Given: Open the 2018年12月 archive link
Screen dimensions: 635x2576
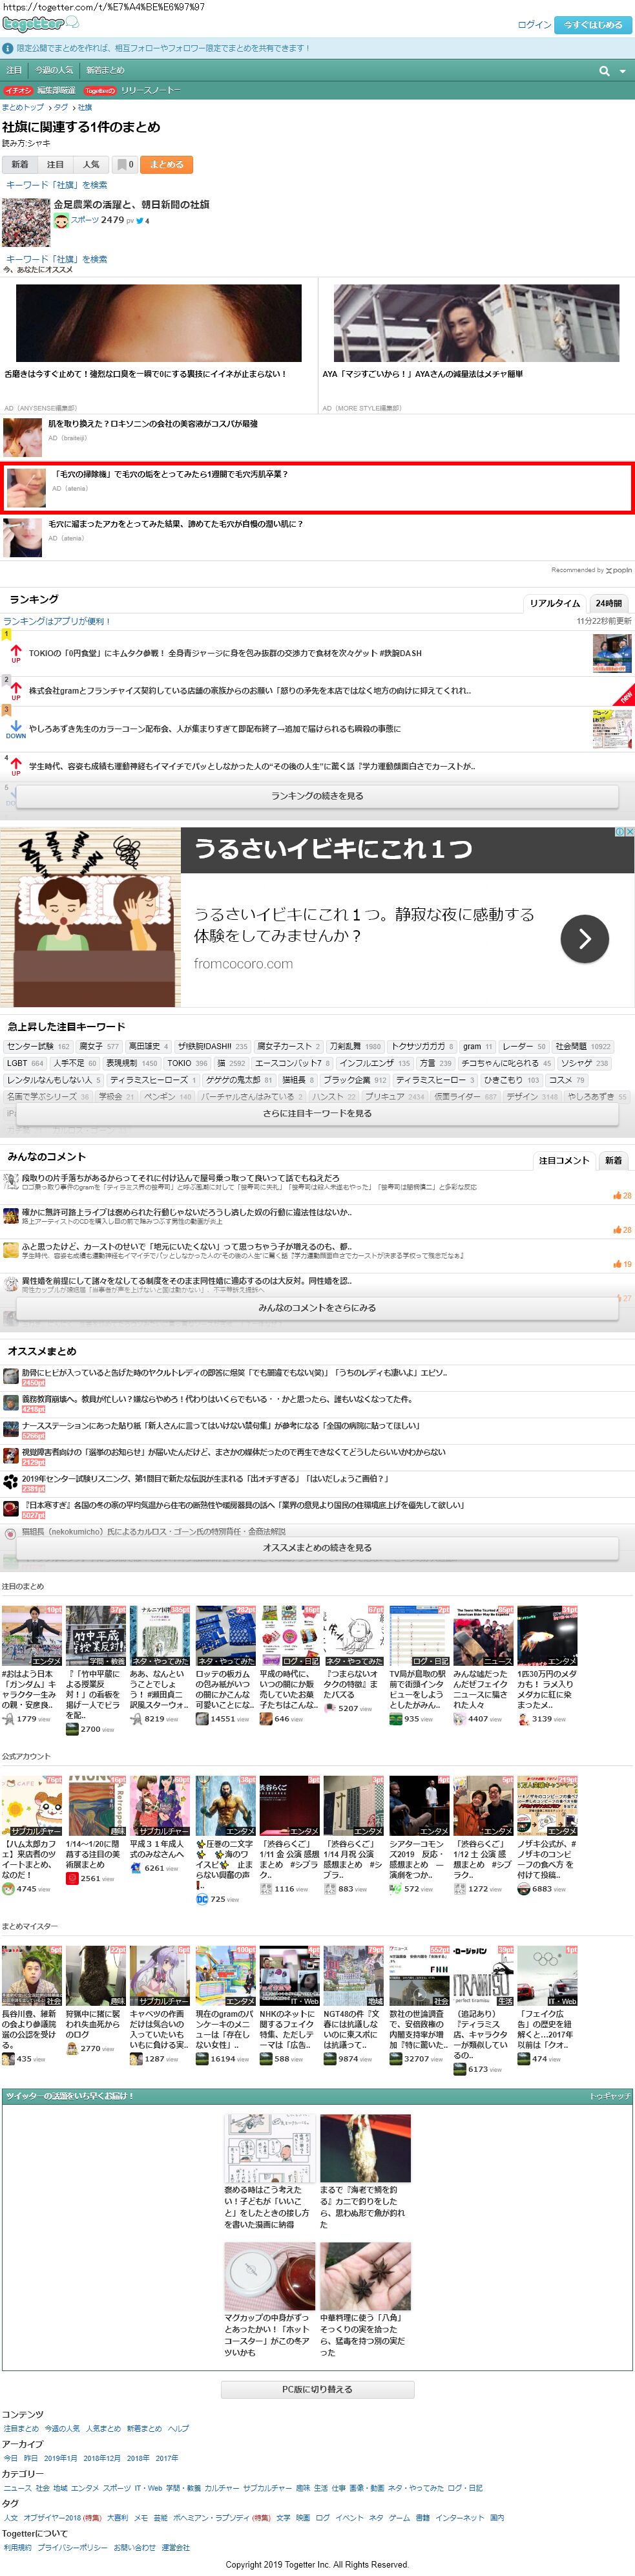Looking at the screenshot, I should pyautogui.click(x=102, y=2458).
